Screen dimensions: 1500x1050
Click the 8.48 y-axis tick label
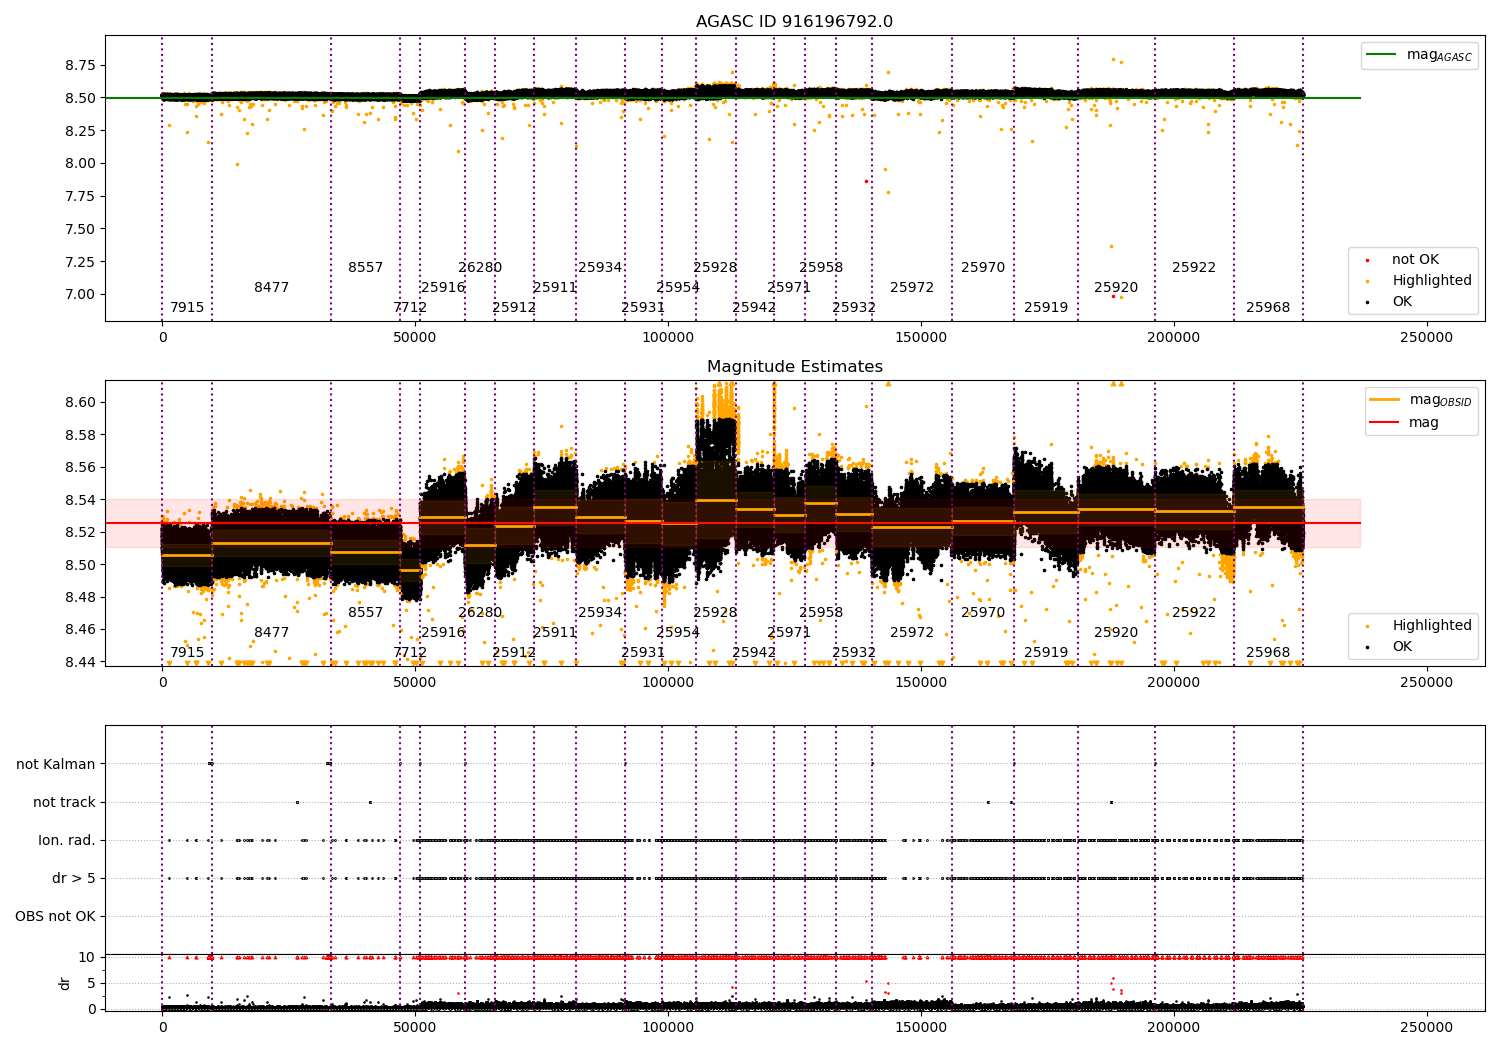pyautogui.click(x=79, y=597)
